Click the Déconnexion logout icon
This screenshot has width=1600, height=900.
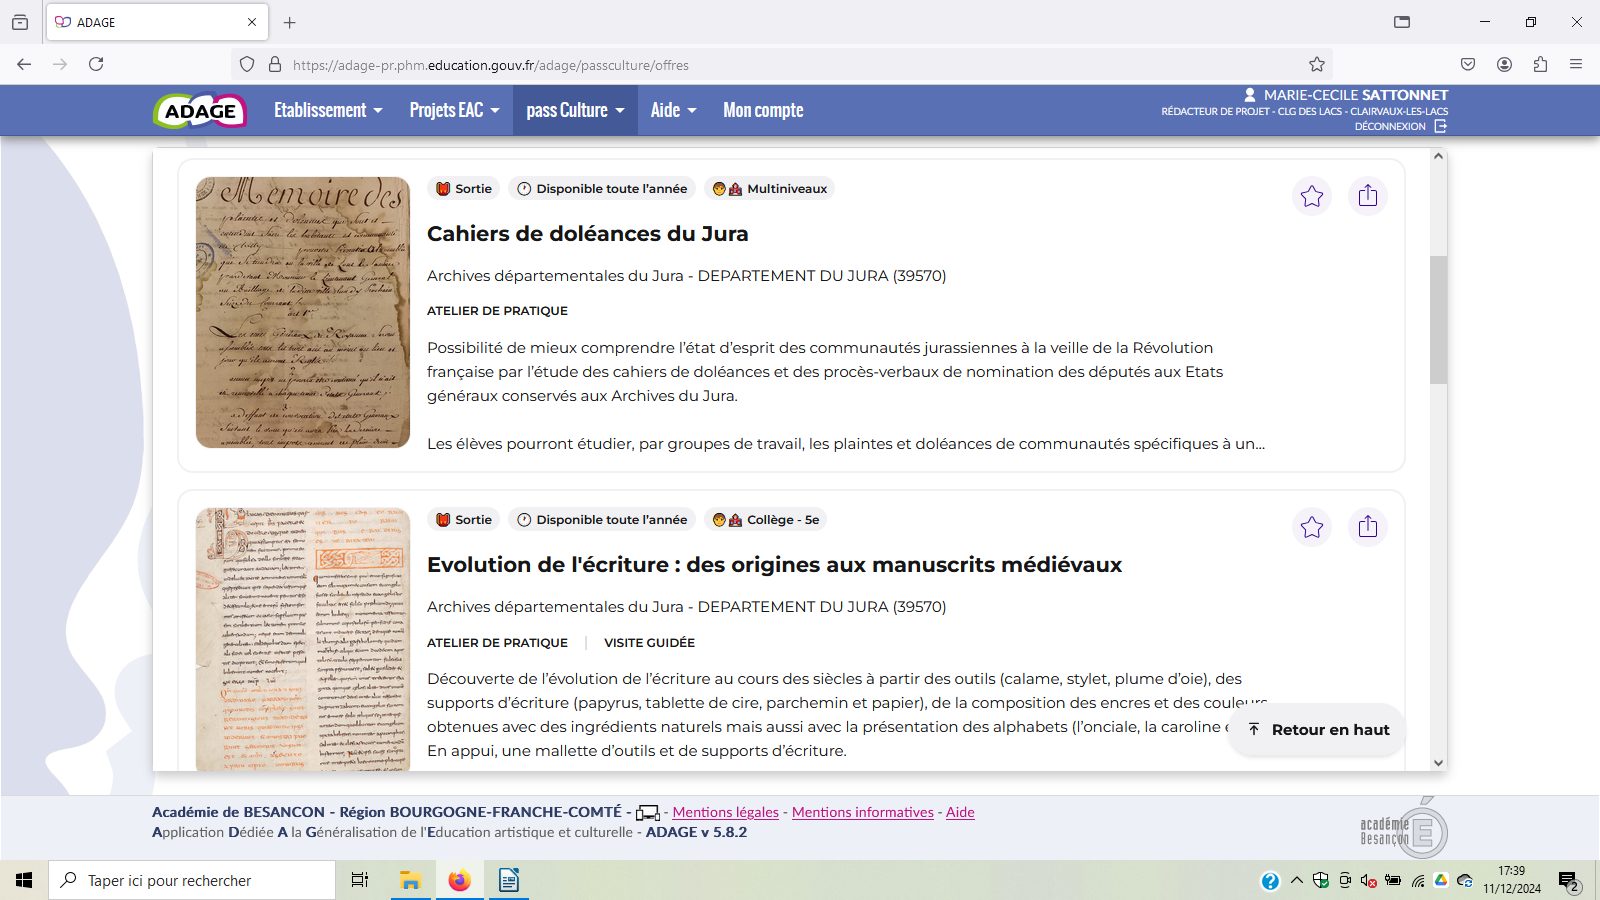(1440, 126)
